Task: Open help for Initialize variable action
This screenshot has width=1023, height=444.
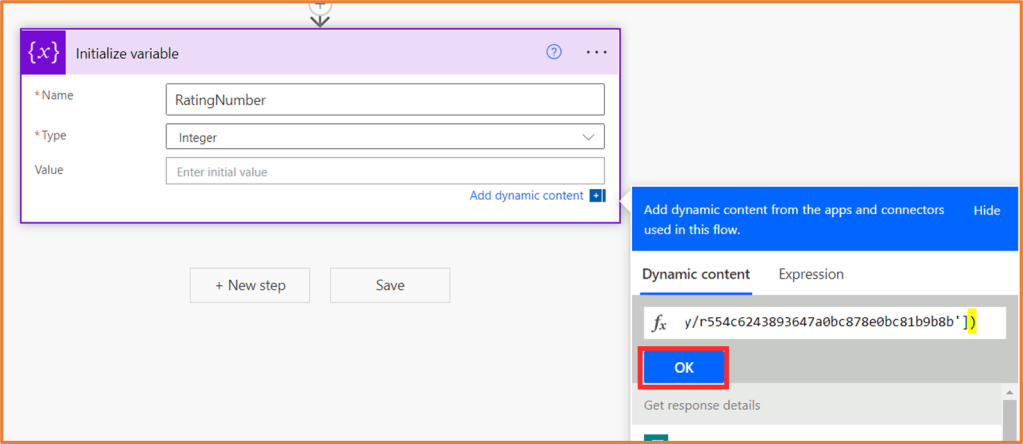Action: tap(554, 52)
